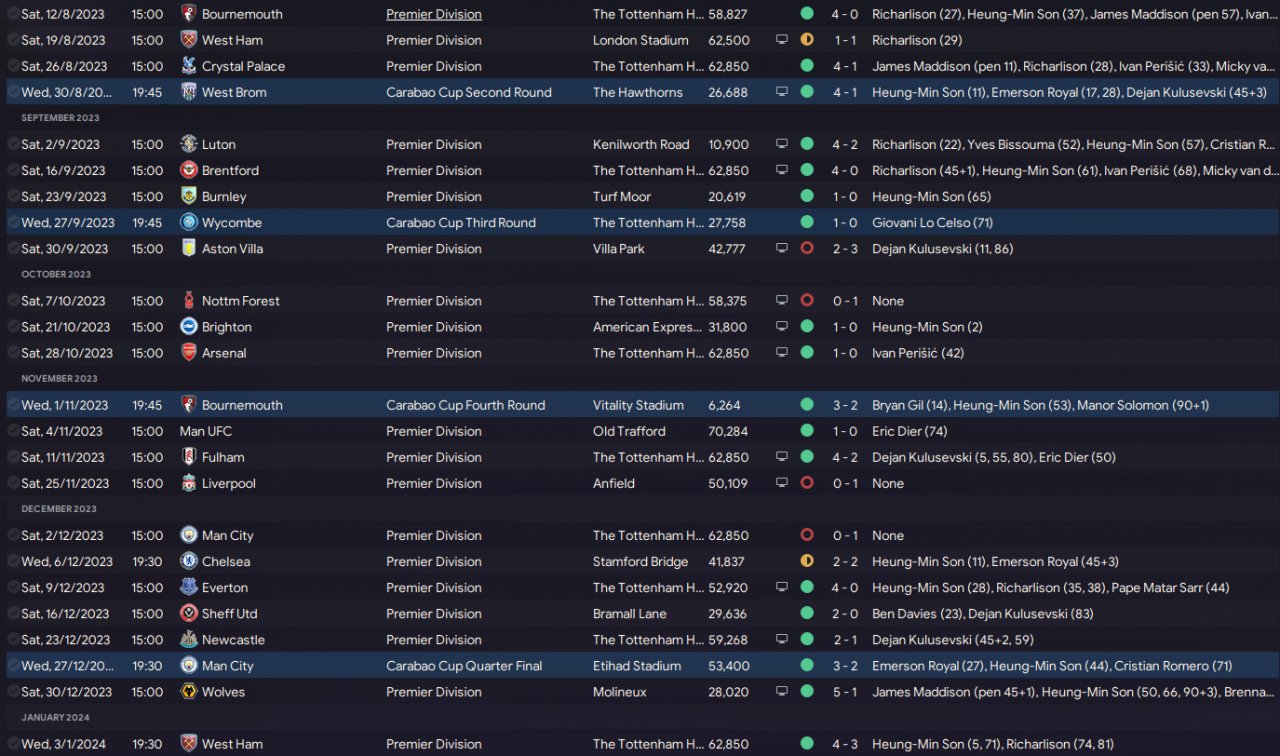The width and height of the screenshot is (1280, 756).
Task: Click the West Brom club badge
Action: coord(188,92)
